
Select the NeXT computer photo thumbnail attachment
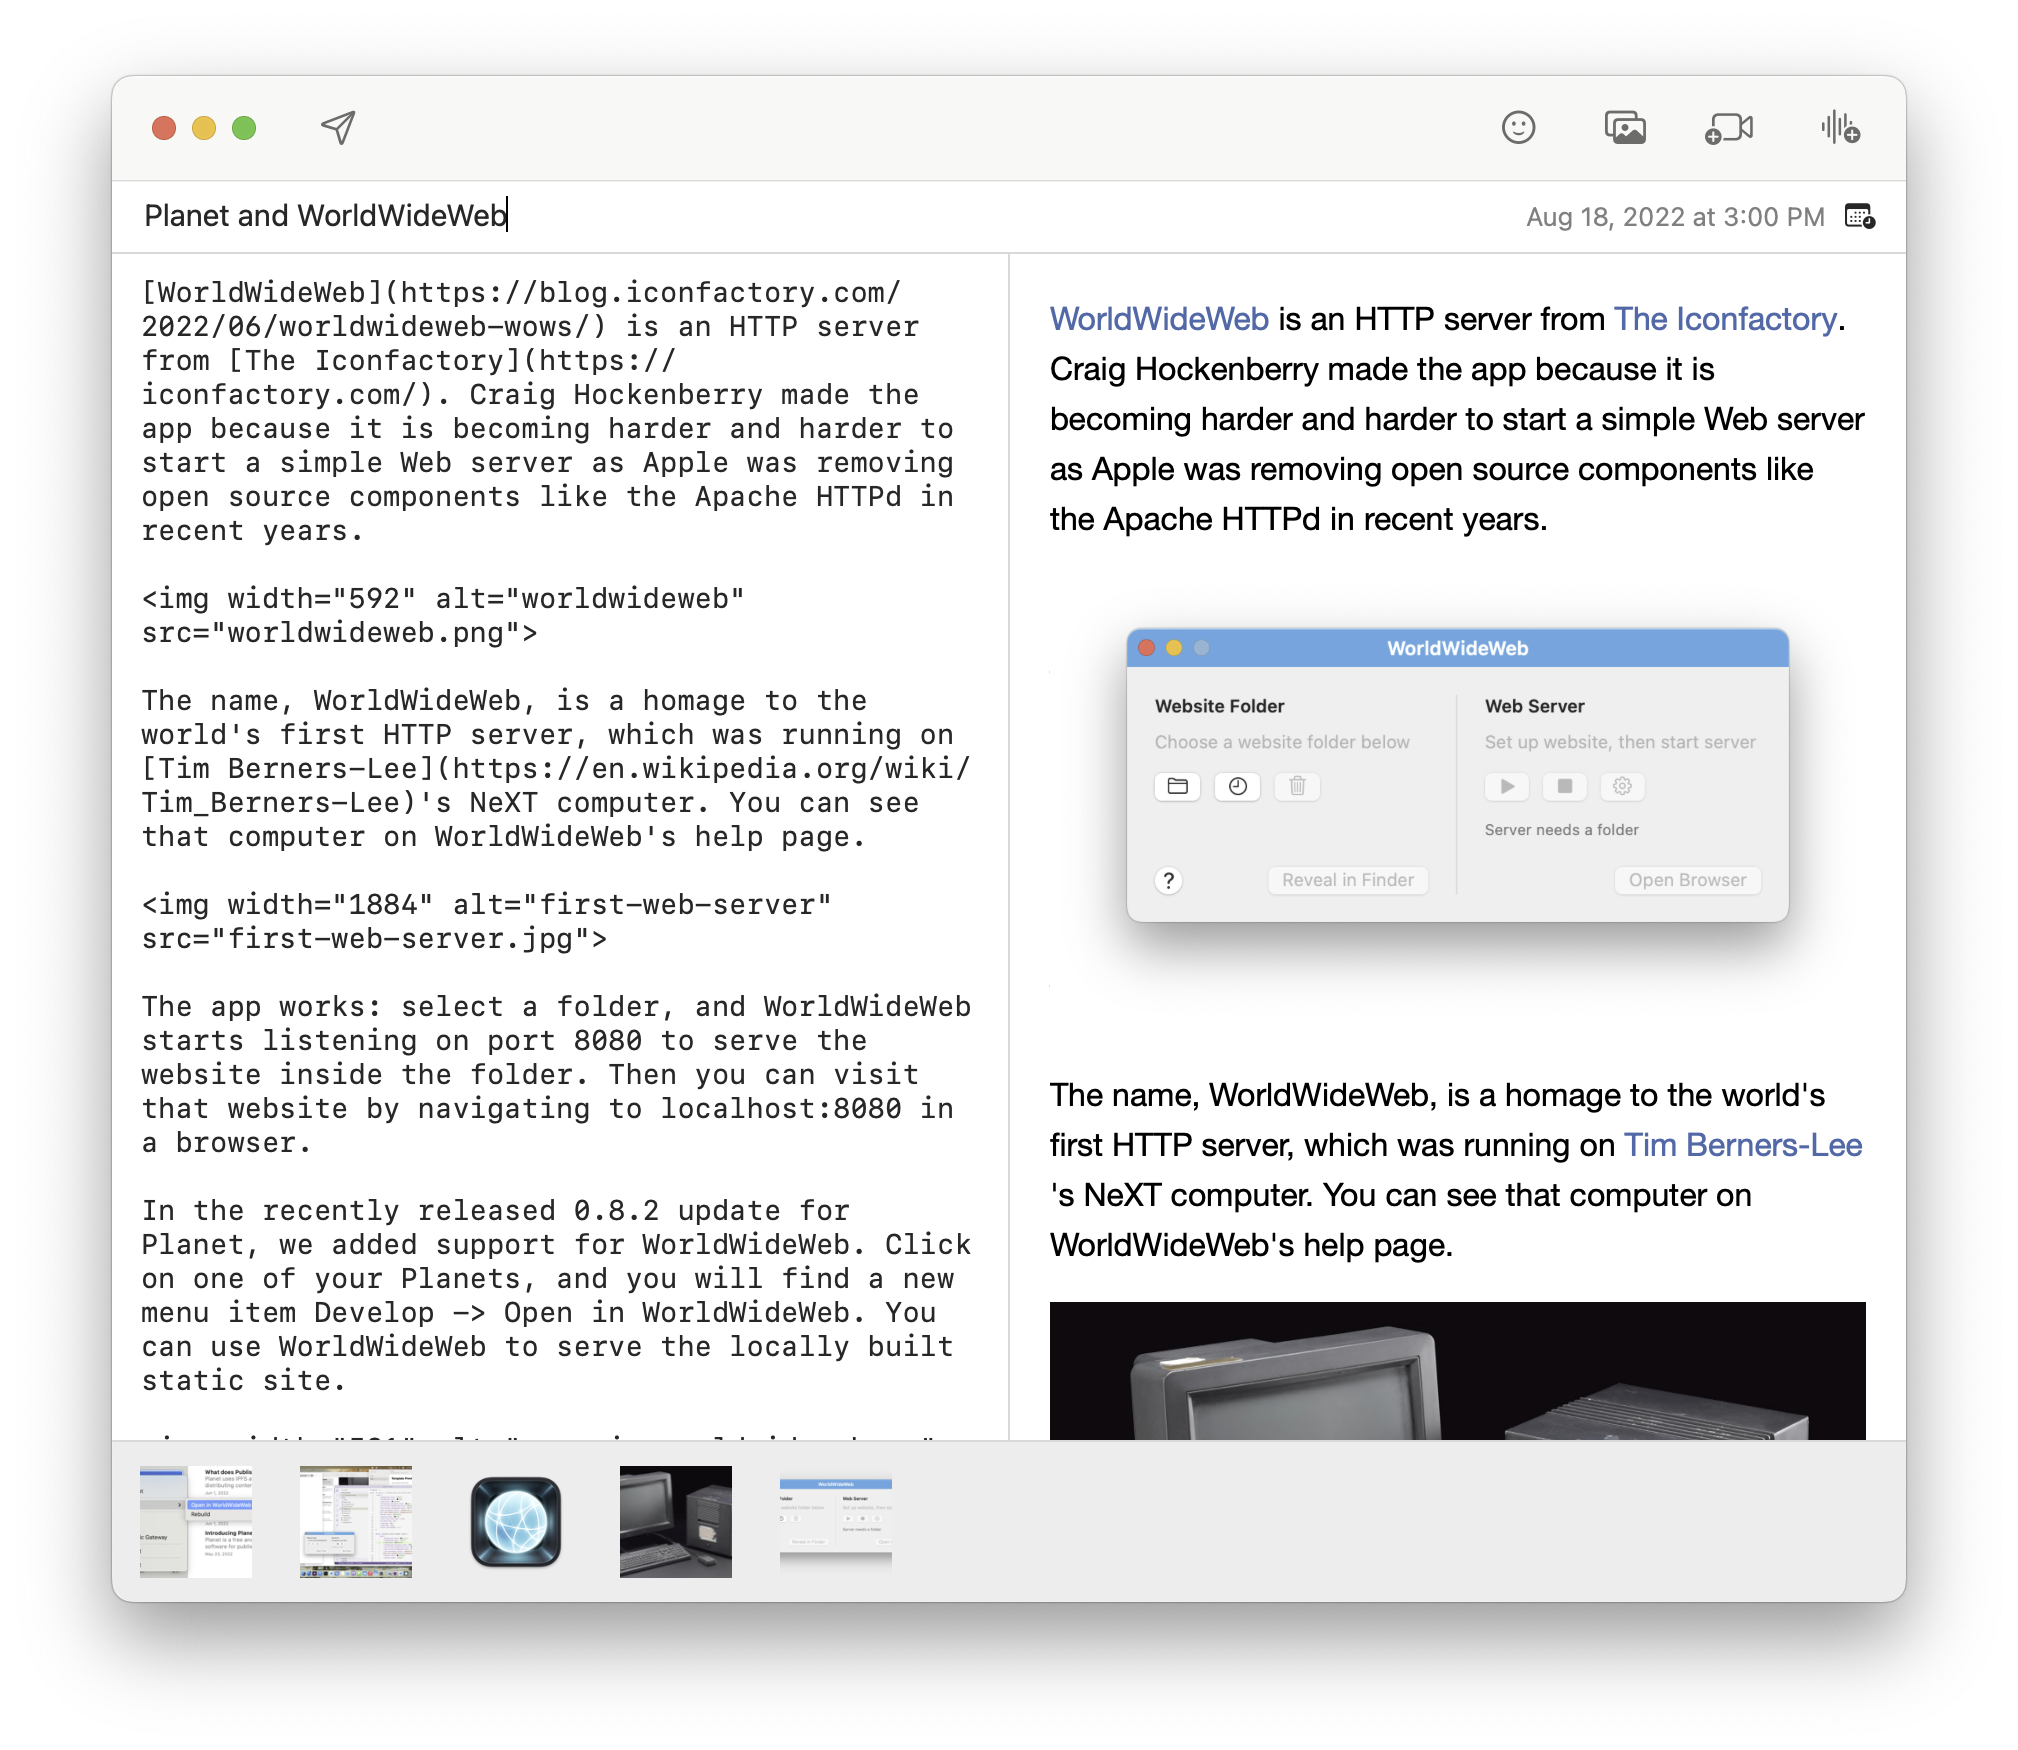[676, 1521]
